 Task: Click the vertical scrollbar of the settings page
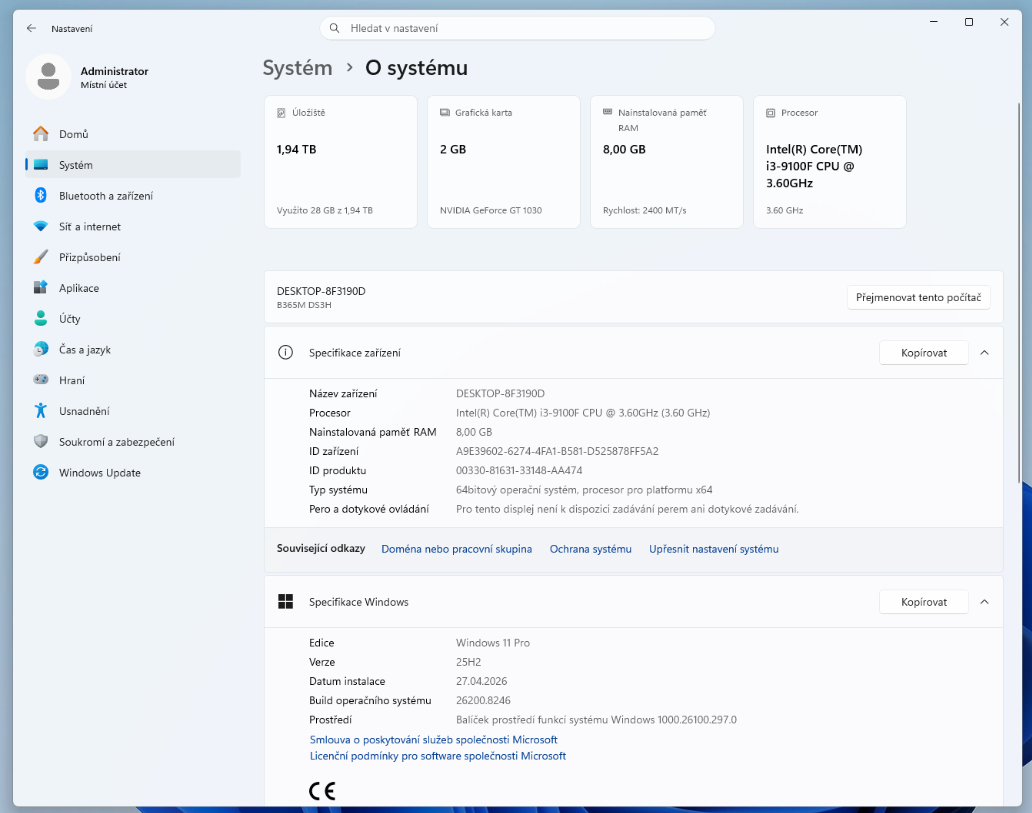(x=1019, y=292)
